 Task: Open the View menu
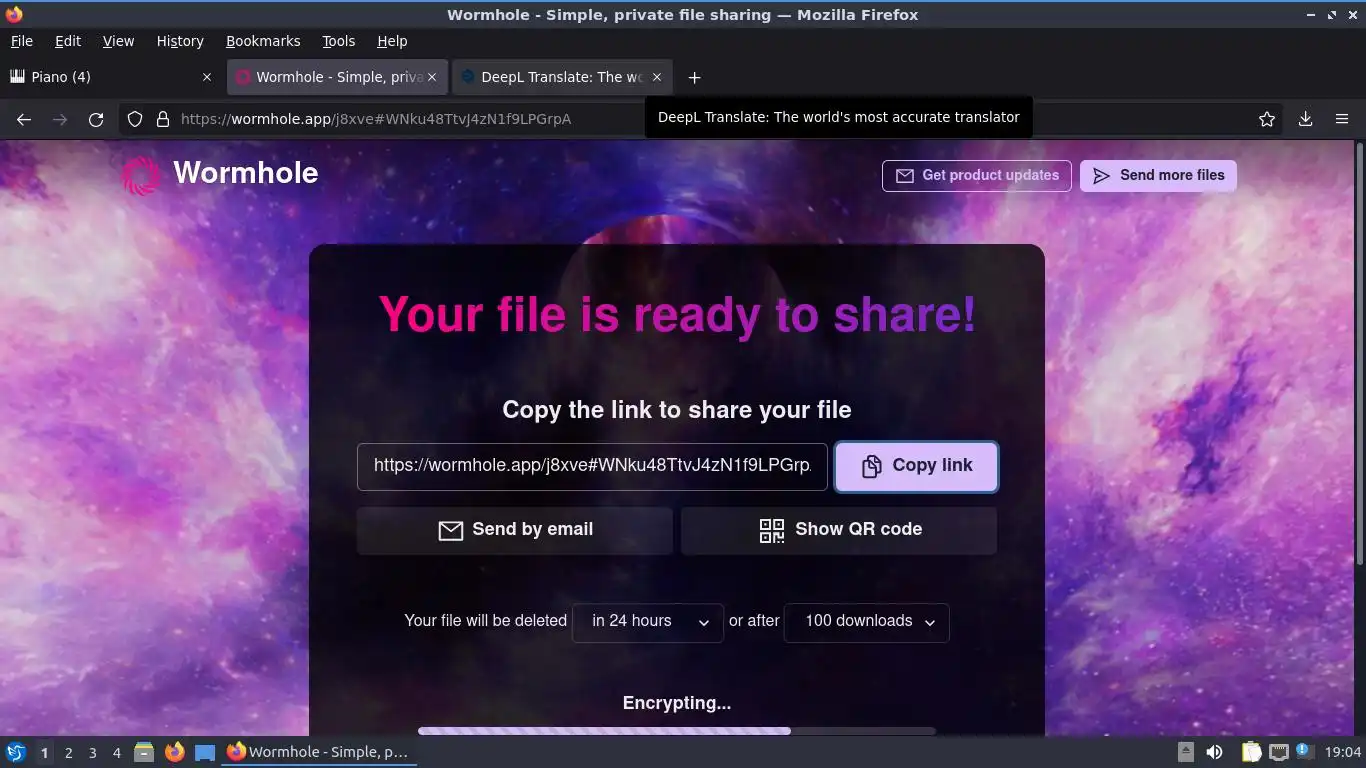118,41
